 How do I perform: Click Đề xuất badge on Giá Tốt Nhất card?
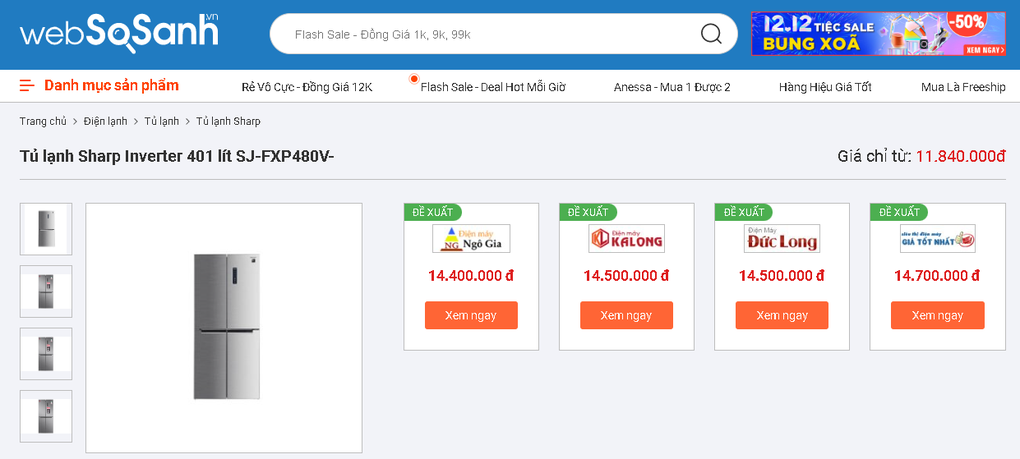point(899,212)
